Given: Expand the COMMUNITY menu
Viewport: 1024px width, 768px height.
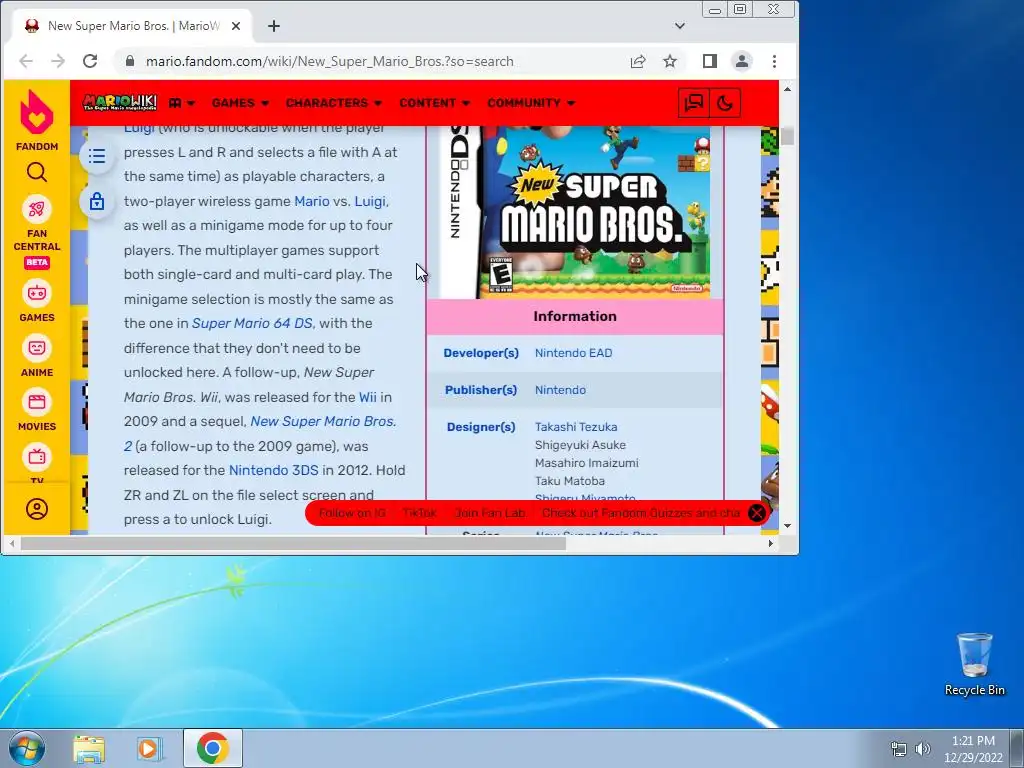Looking at the screenshot, I should (x=531, y=103).
